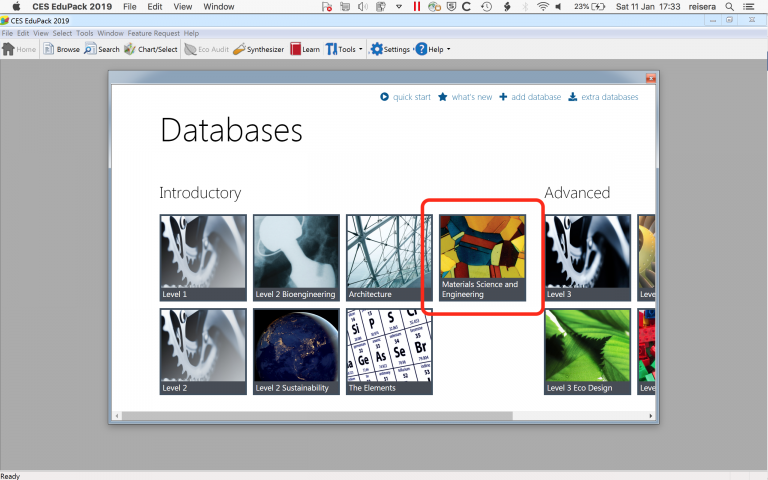Open the Learn book icon

(x=295, y=49)
